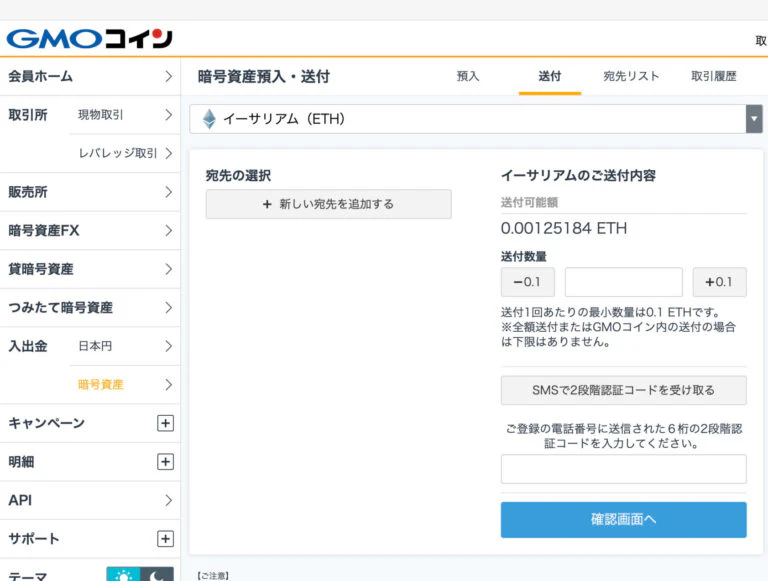Image resolution: width=768 pixels, height=581 pixels.
Task: Click the chevron next to API
Action: click(168, 500)
